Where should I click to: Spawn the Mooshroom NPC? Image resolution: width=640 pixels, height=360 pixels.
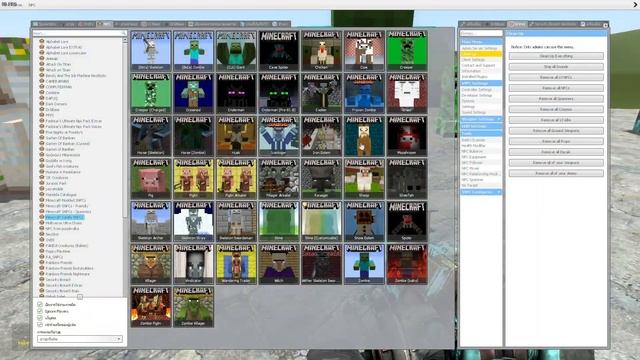click(x=407, y=136)
